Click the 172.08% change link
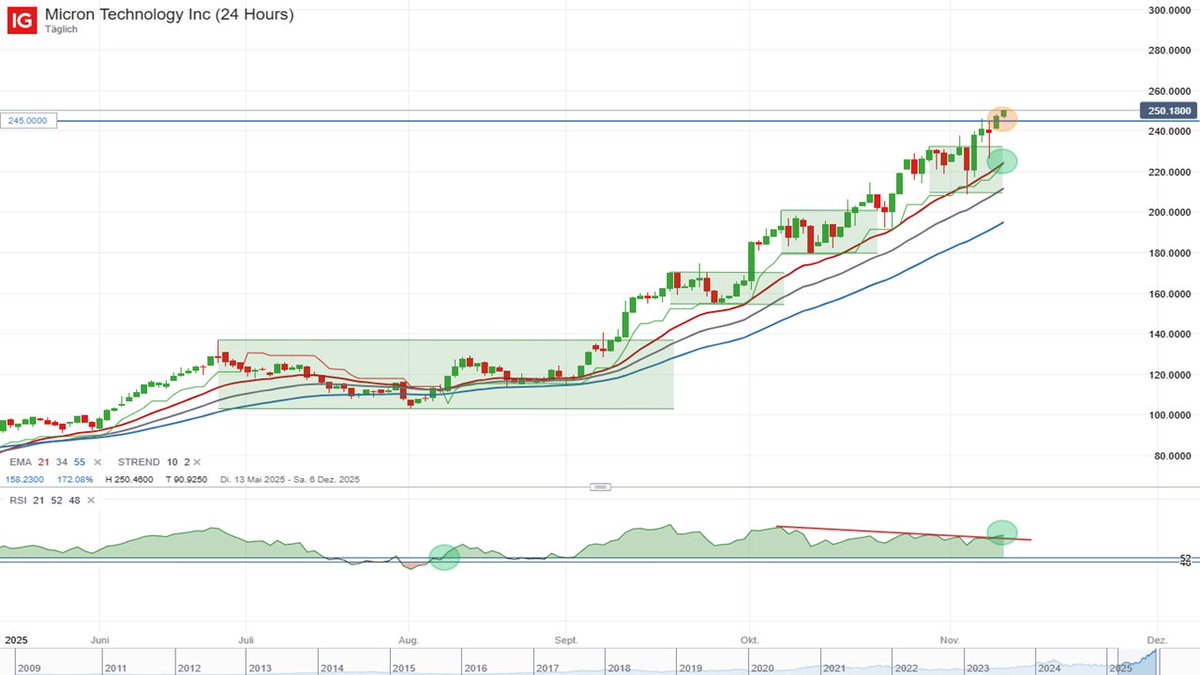The image size is (1200, 675). click(73, 479)
